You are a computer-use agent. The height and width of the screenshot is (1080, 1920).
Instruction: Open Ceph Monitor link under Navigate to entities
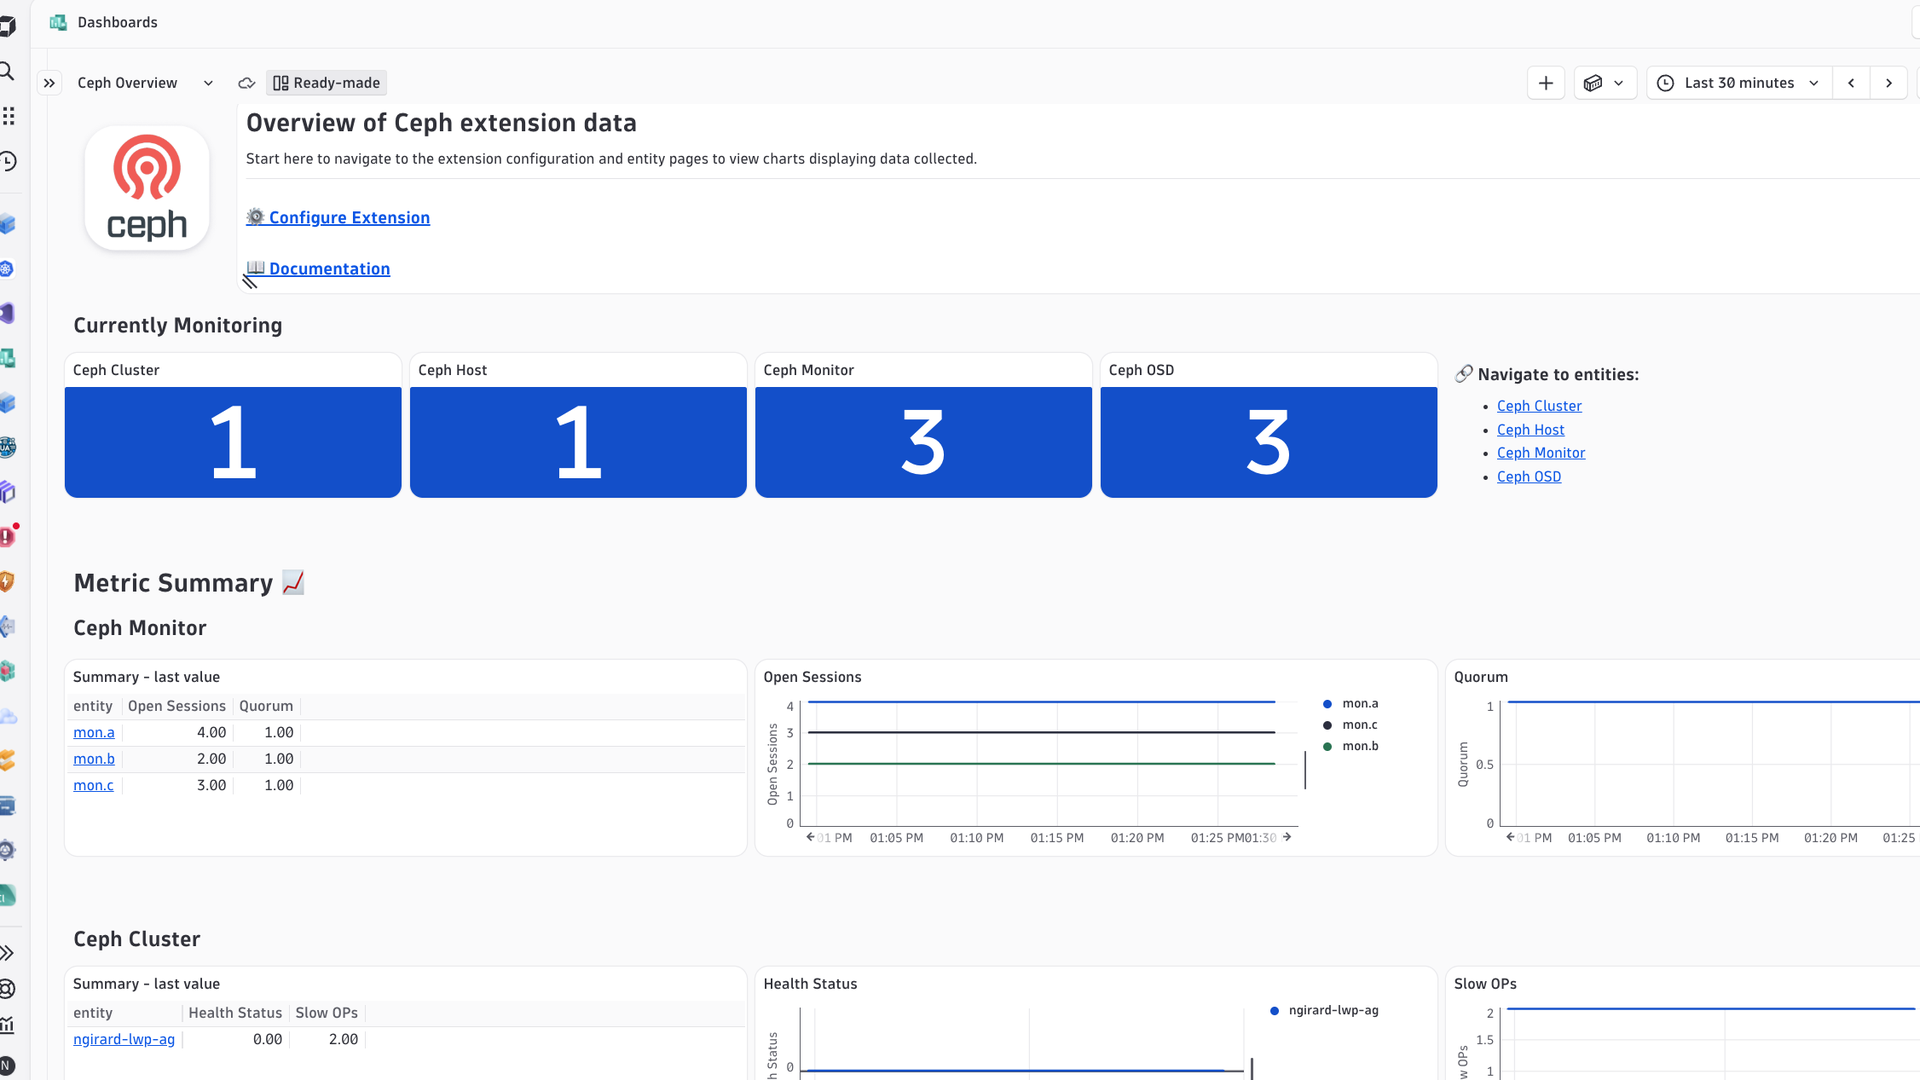pyautogui.click(x=1541, y=453)
